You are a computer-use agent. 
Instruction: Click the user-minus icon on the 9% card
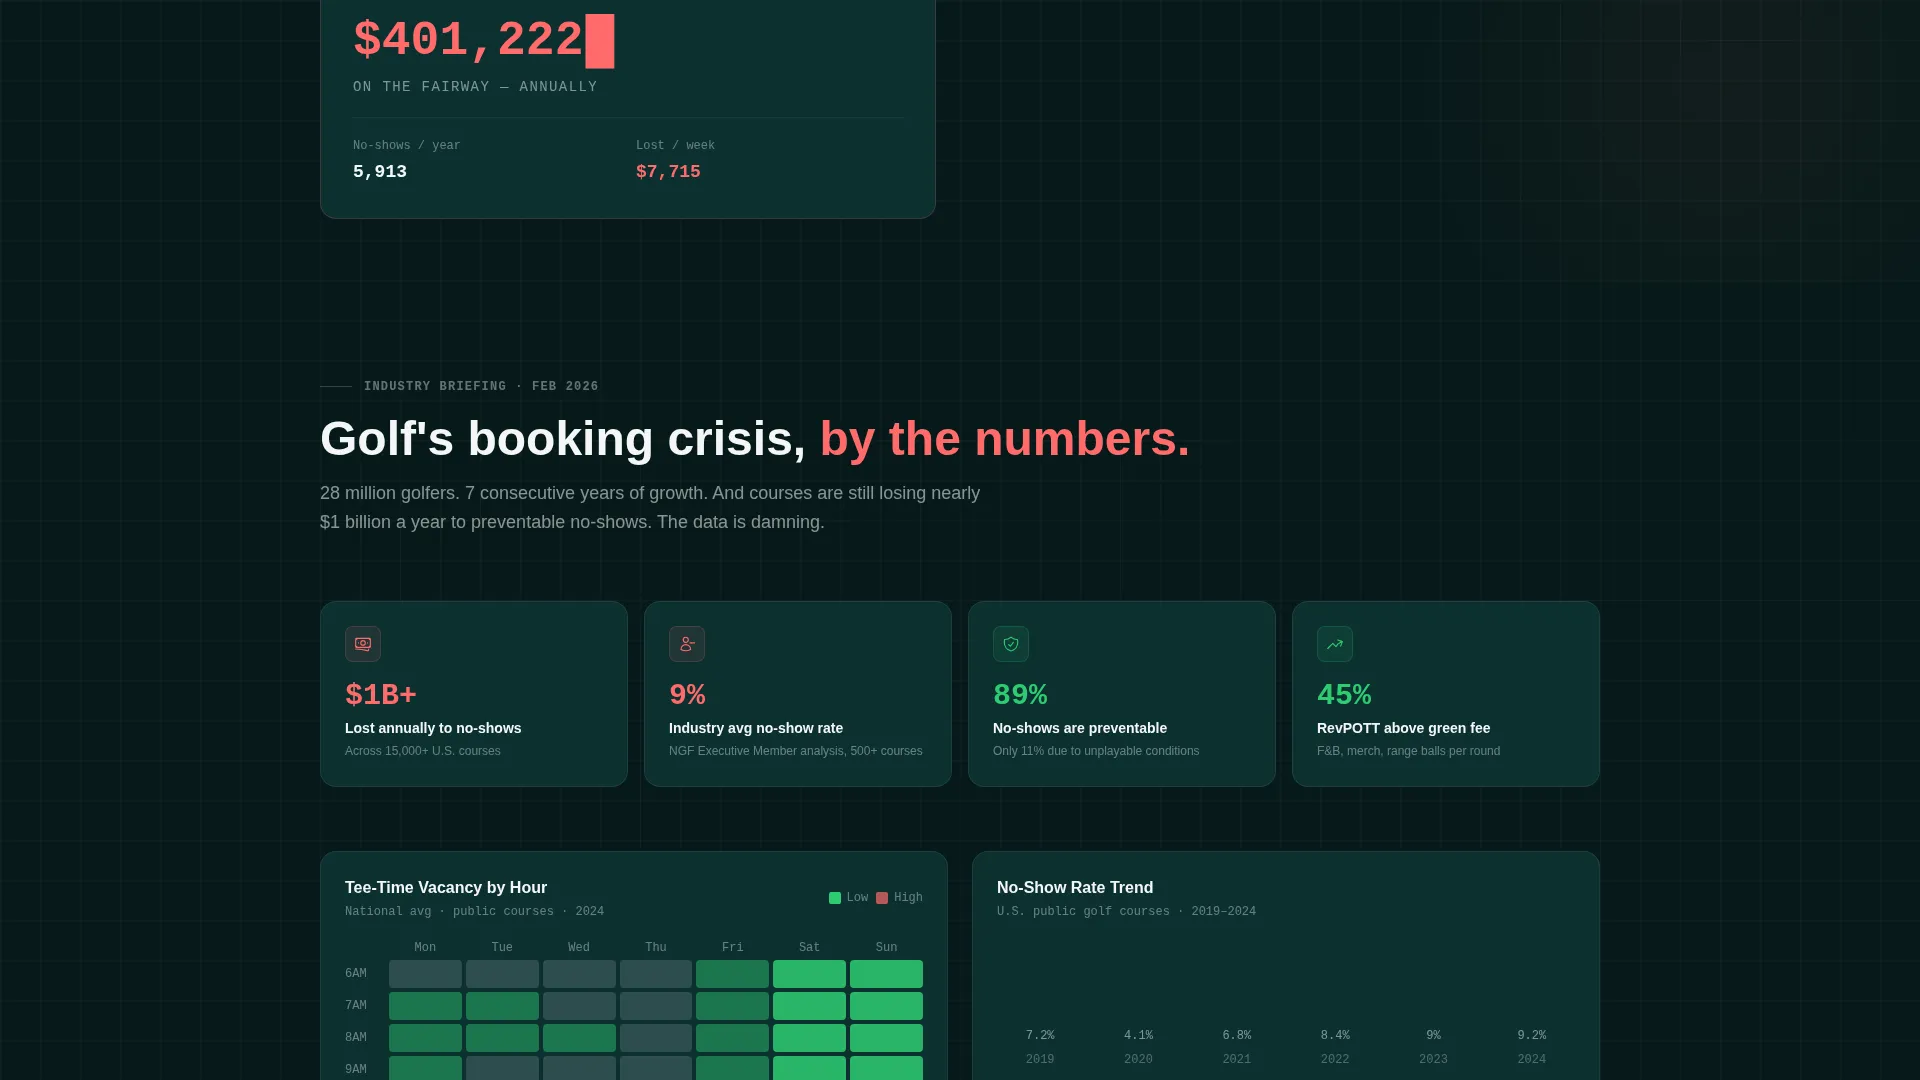tap(687, 644)
